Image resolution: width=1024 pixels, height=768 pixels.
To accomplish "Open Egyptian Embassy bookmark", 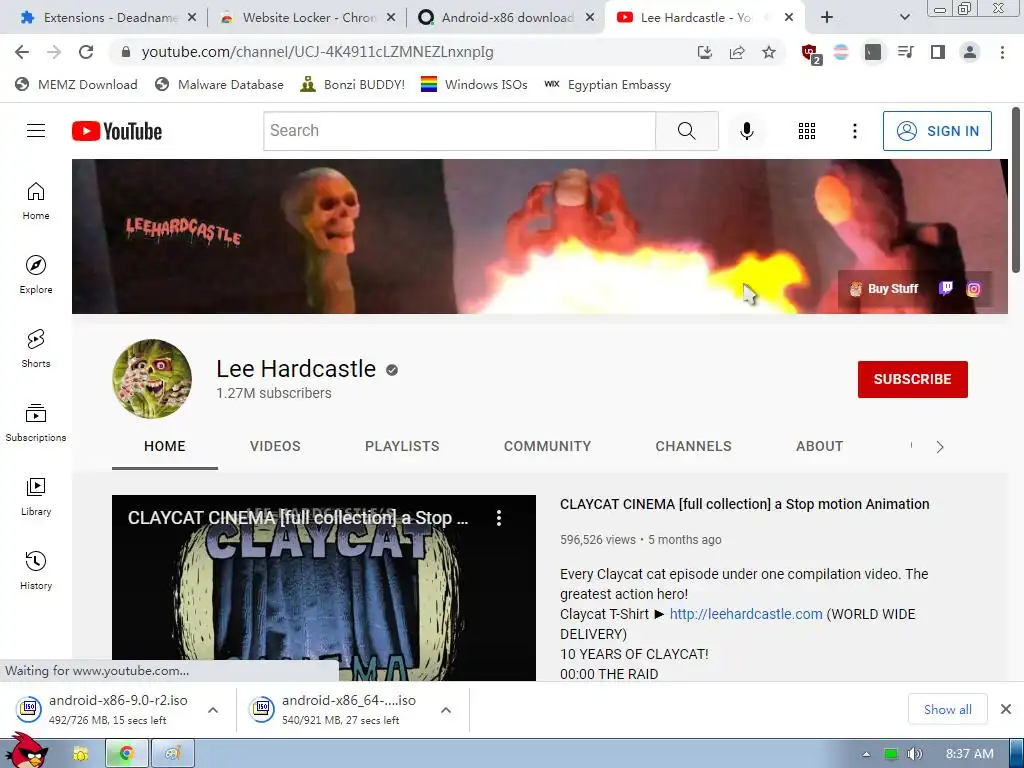I will coord(607,84).
